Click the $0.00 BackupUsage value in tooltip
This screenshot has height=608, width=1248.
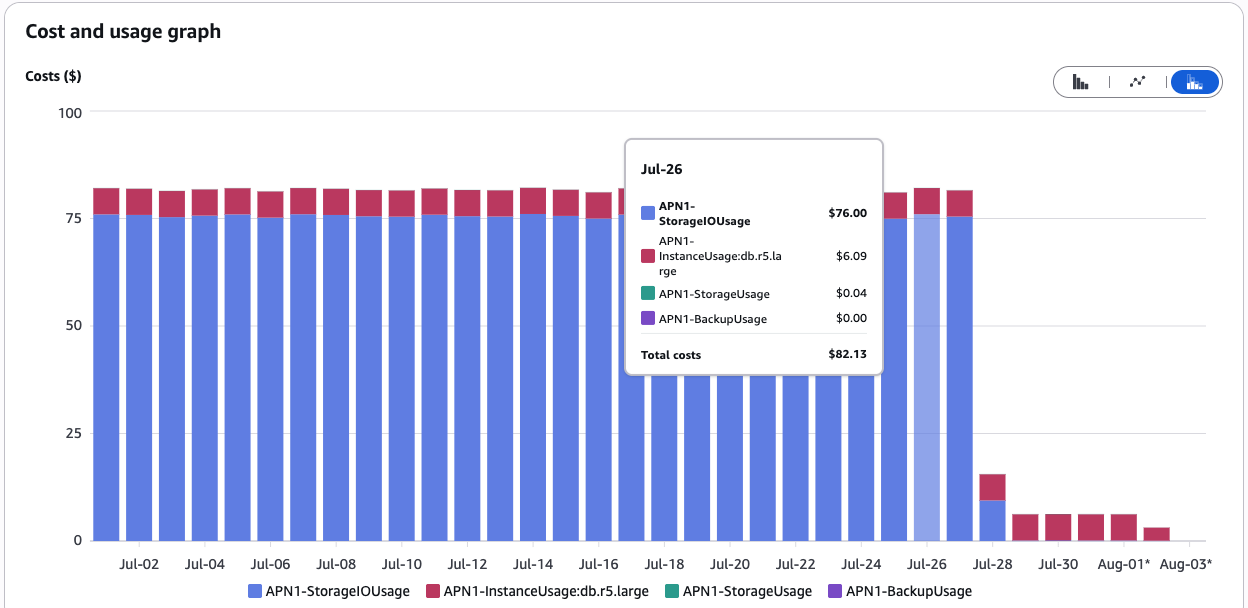tap(851, 318)
